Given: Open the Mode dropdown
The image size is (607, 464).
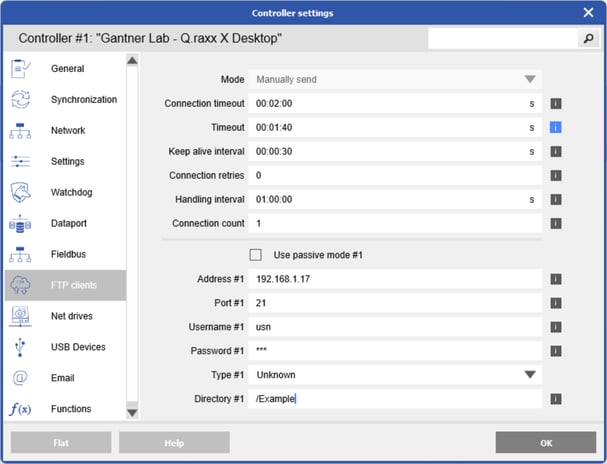Looking at the screenshot, I should tap(395, 79).
